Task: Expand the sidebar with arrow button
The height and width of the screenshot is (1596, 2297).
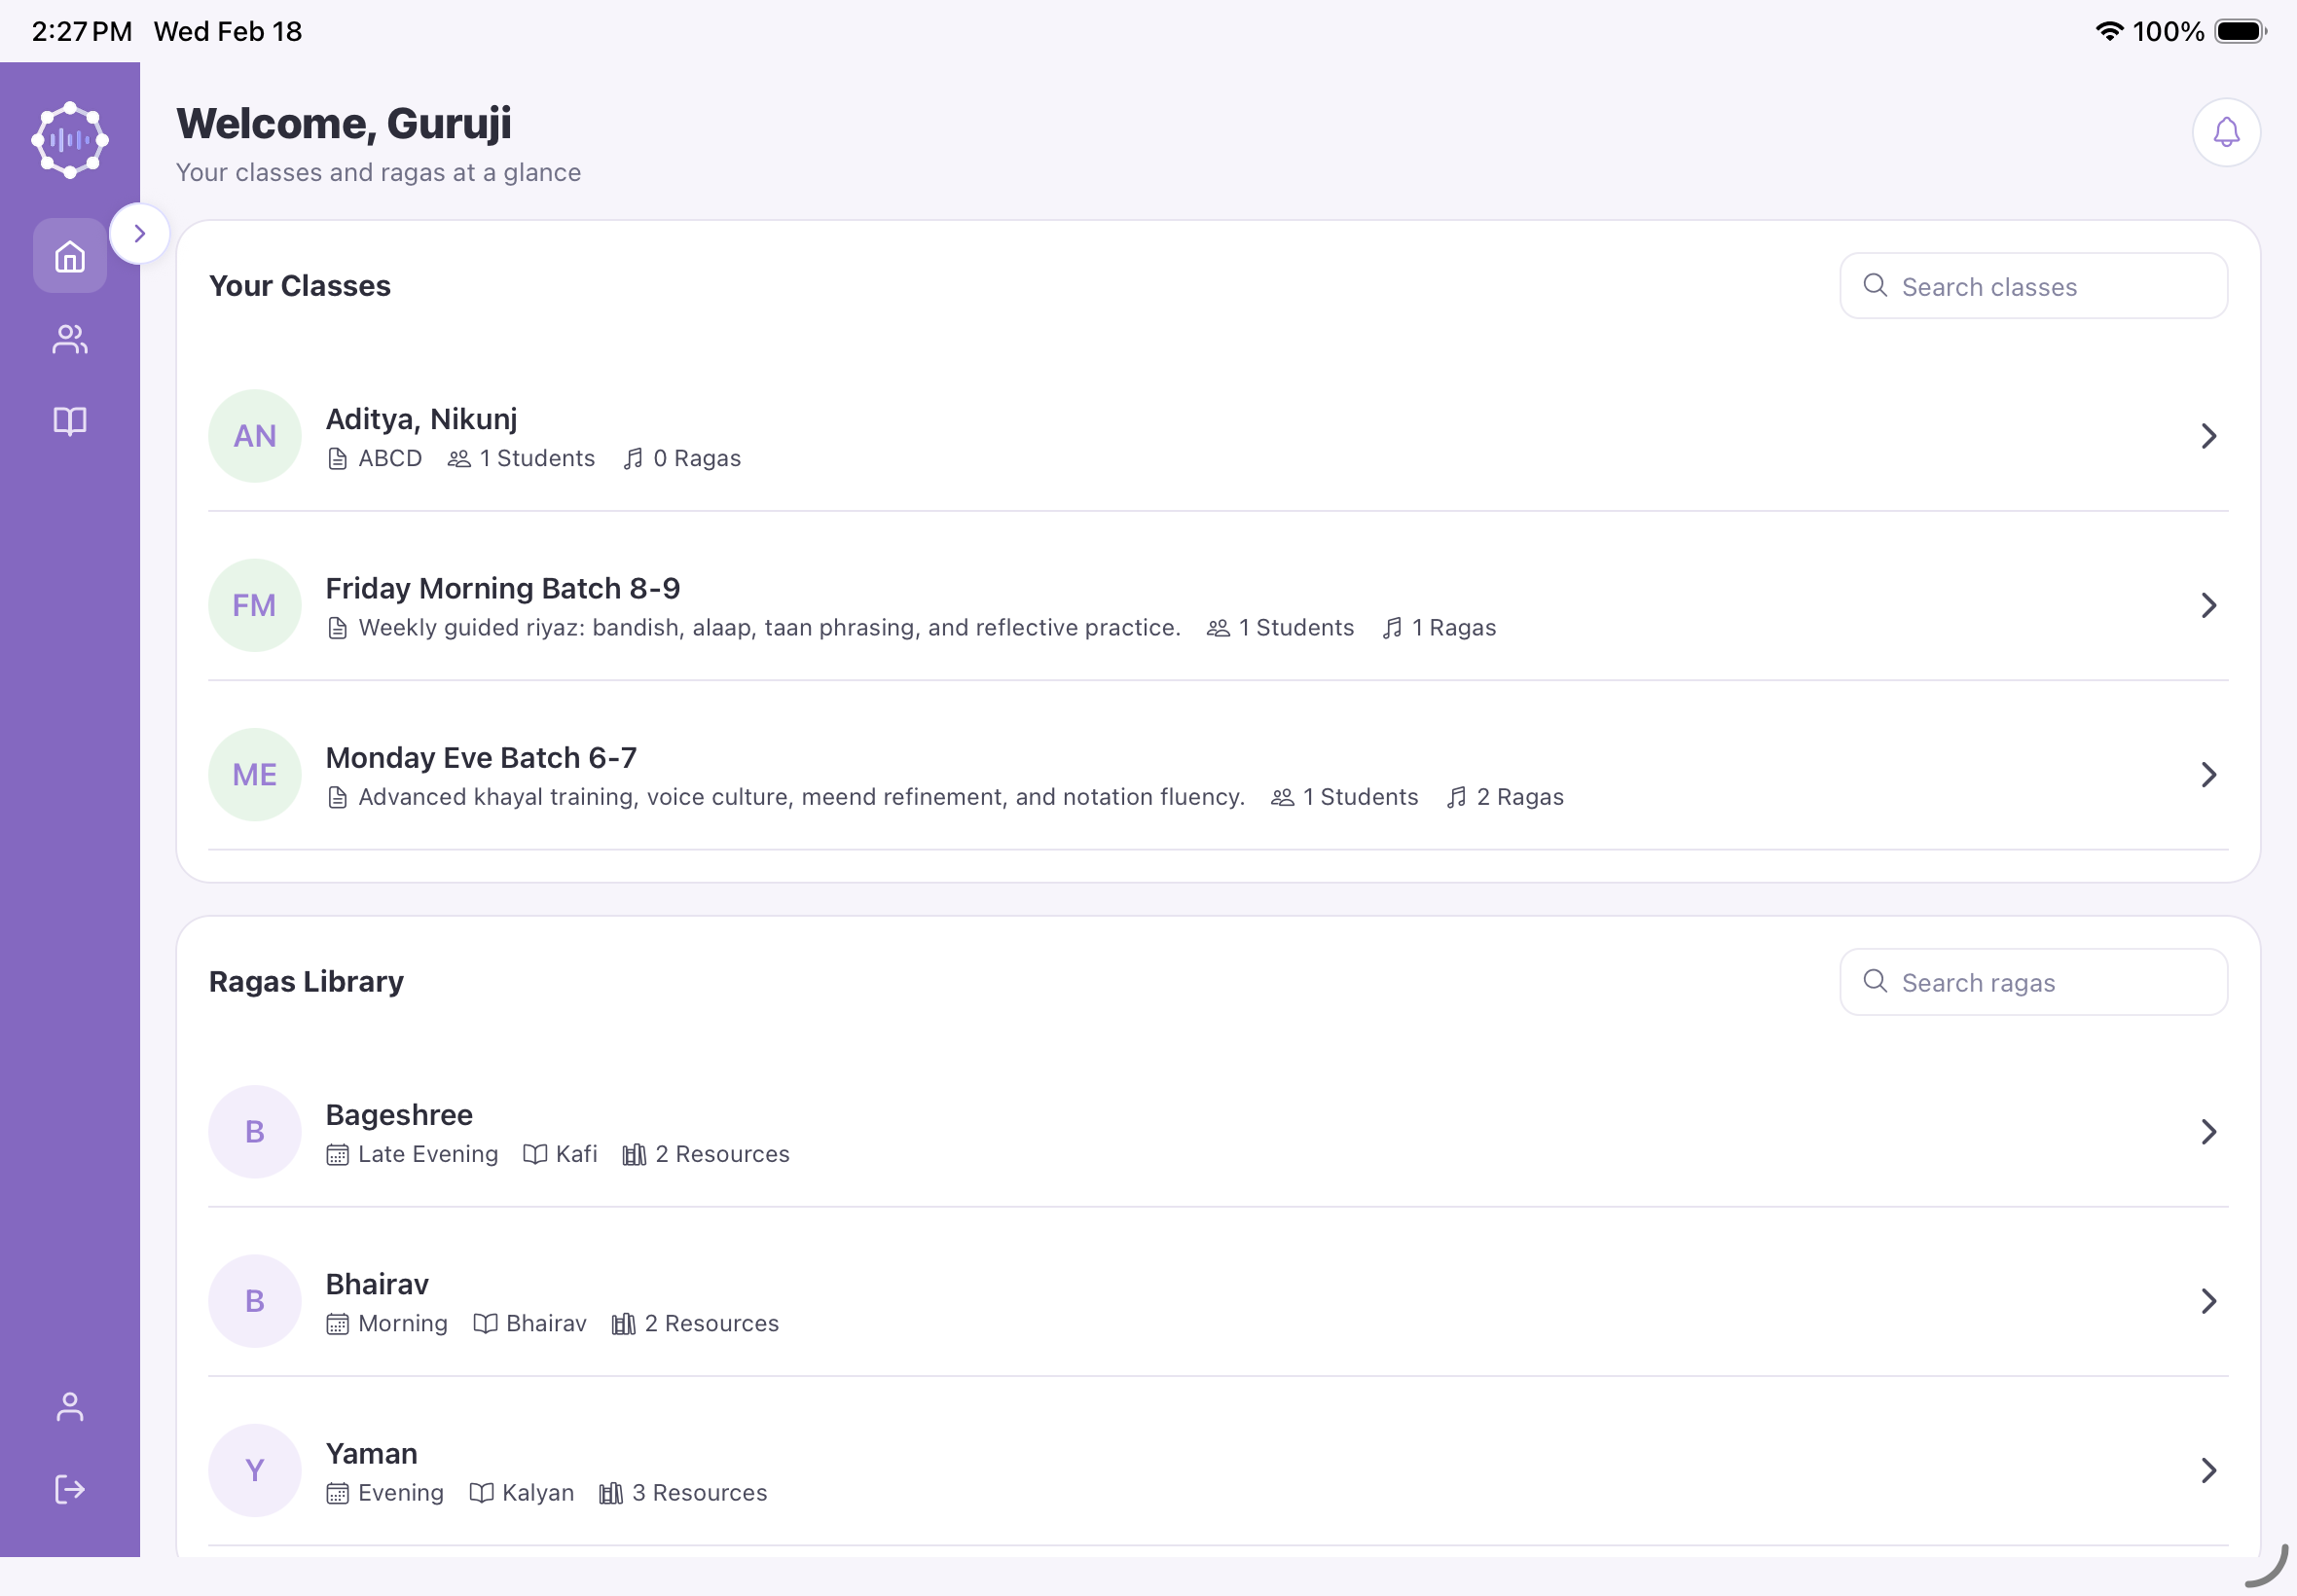Action: click(139, 234)
